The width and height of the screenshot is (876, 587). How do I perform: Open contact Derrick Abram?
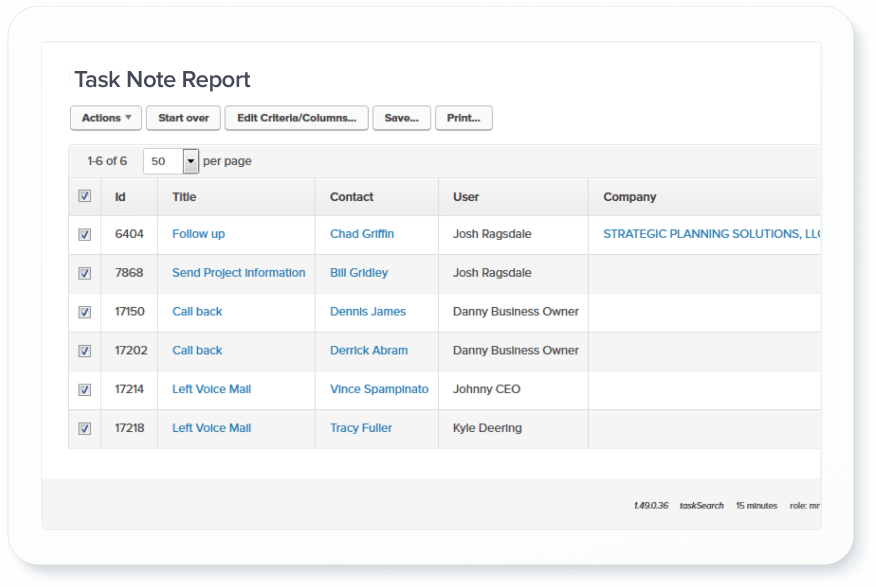pos(369,350)
